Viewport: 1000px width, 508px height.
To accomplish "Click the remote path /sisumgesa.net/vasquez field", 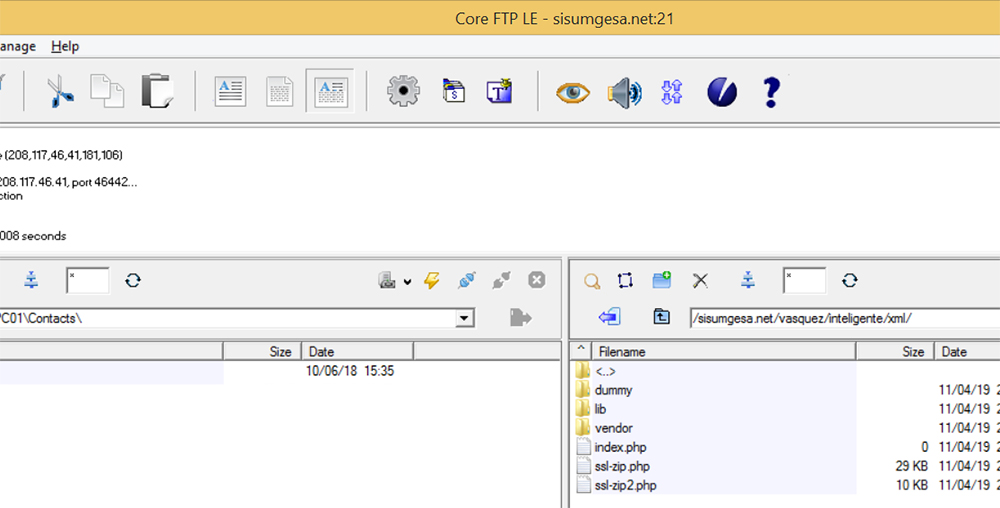I will [x=845, y=319].
